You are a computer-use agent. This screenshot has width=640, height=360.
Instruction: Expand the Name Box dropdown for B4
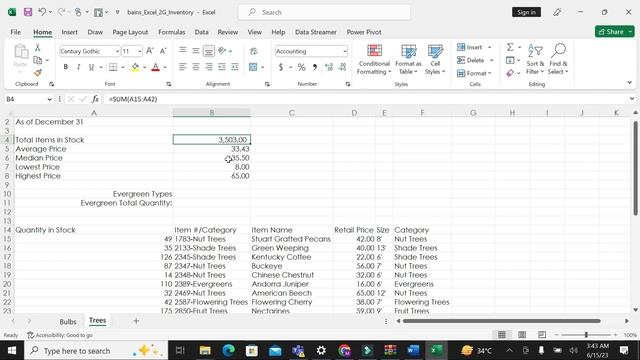(x=49, y=99)
